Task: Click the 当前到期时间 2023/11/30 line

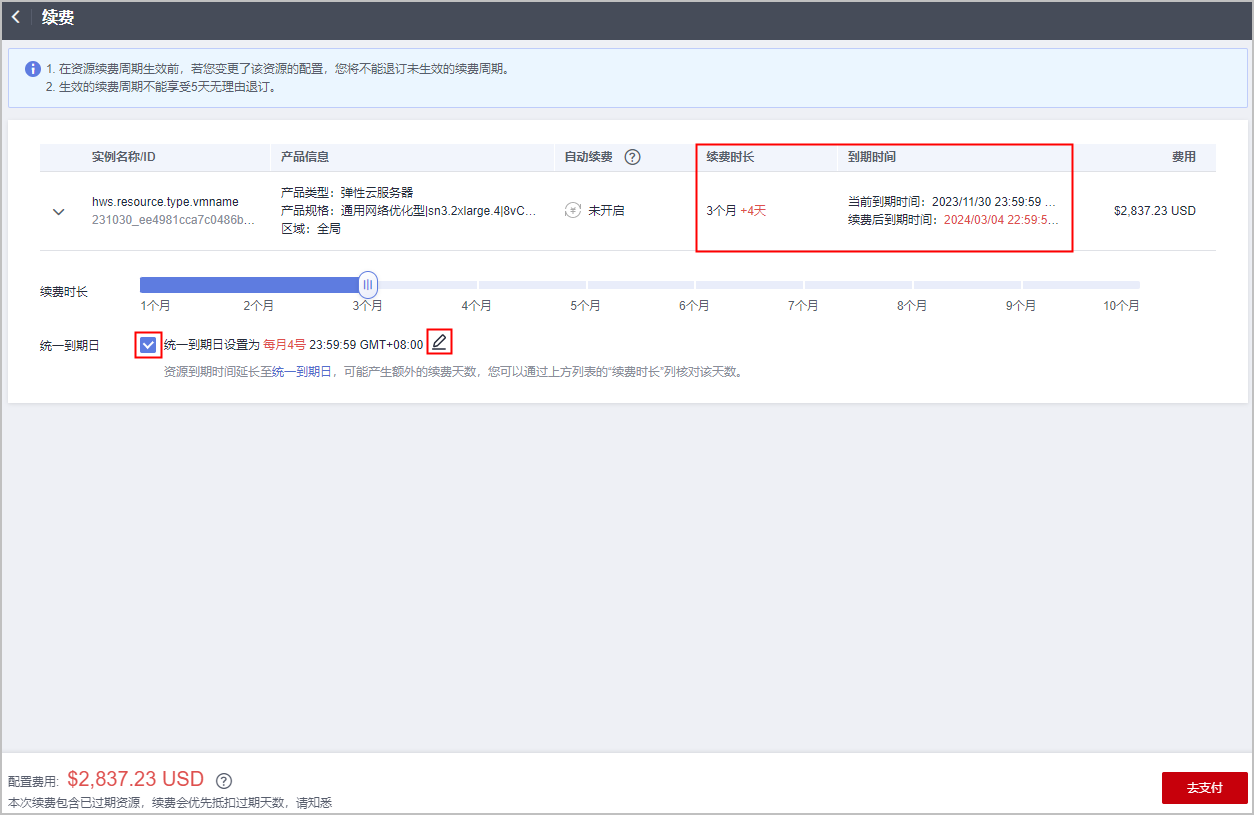Action: [952, 202]
